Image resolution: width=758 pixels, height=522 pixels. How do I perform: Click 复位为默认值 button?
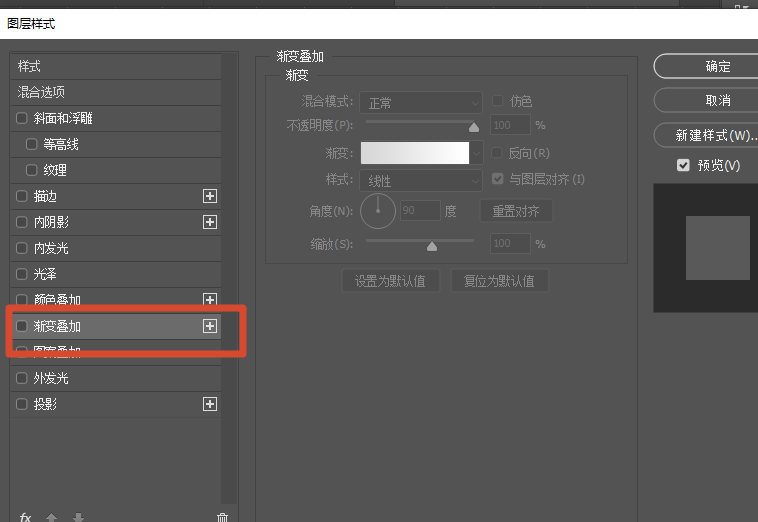point(499,281)
